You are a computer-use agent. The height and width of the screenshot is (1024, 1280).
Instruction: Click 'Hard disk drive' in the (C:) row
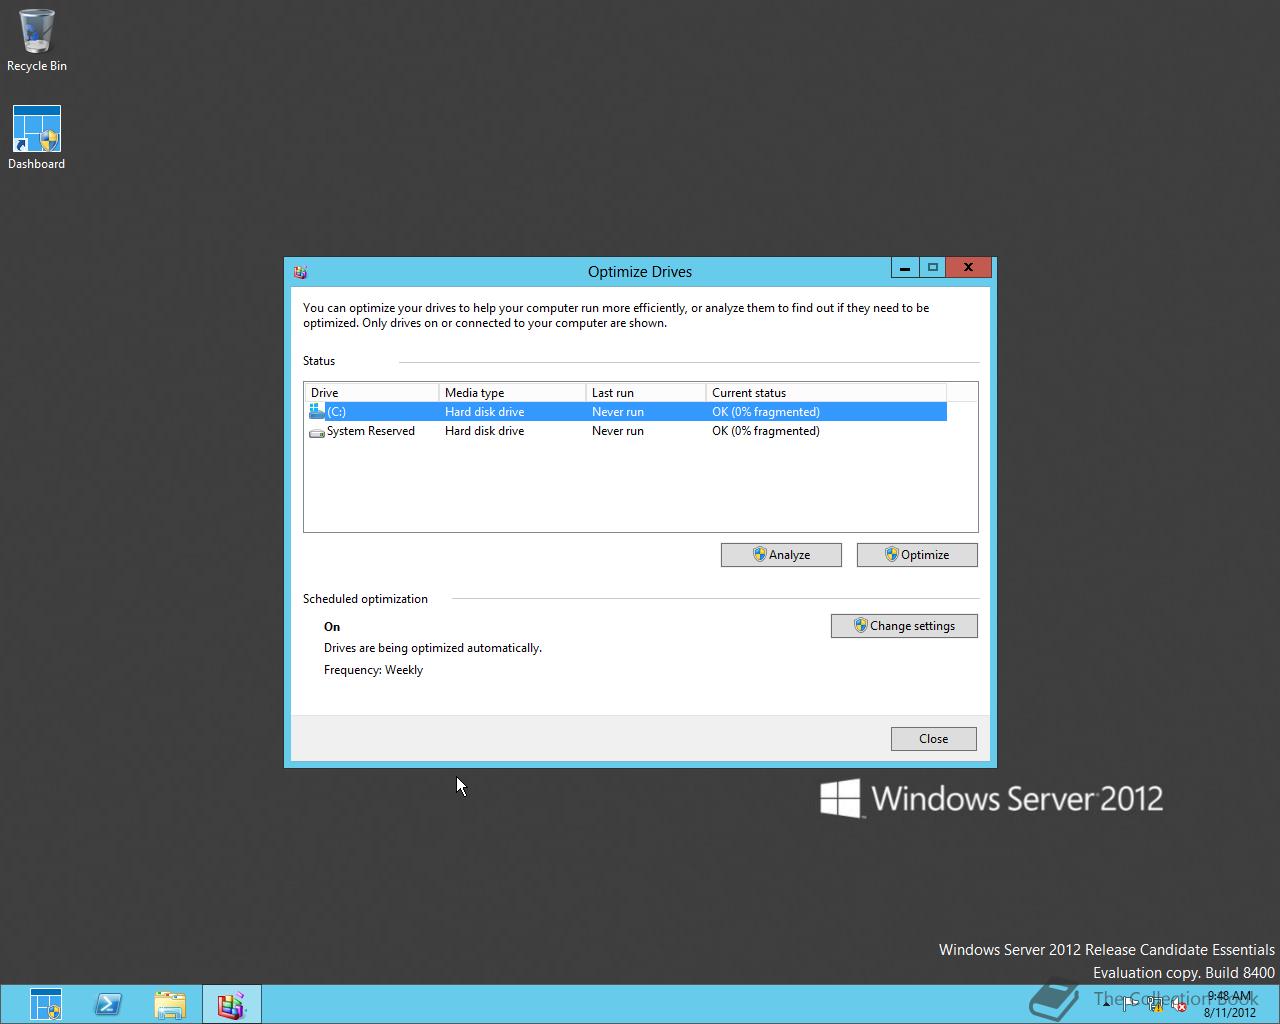pos(484,412)
